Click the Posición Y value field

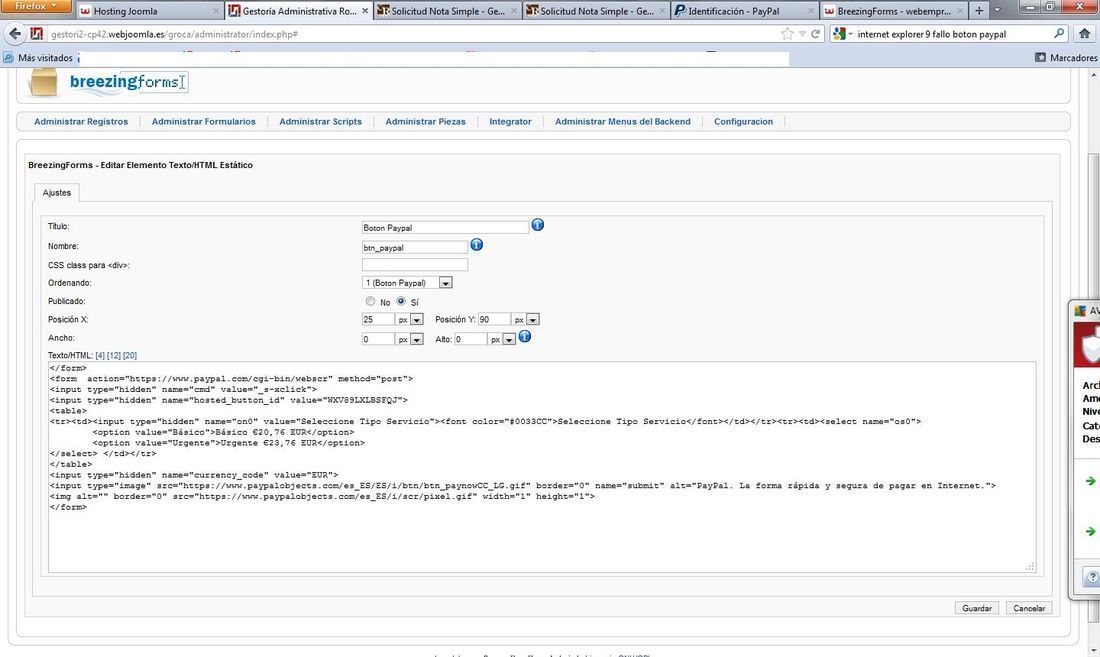coord(494,320)
